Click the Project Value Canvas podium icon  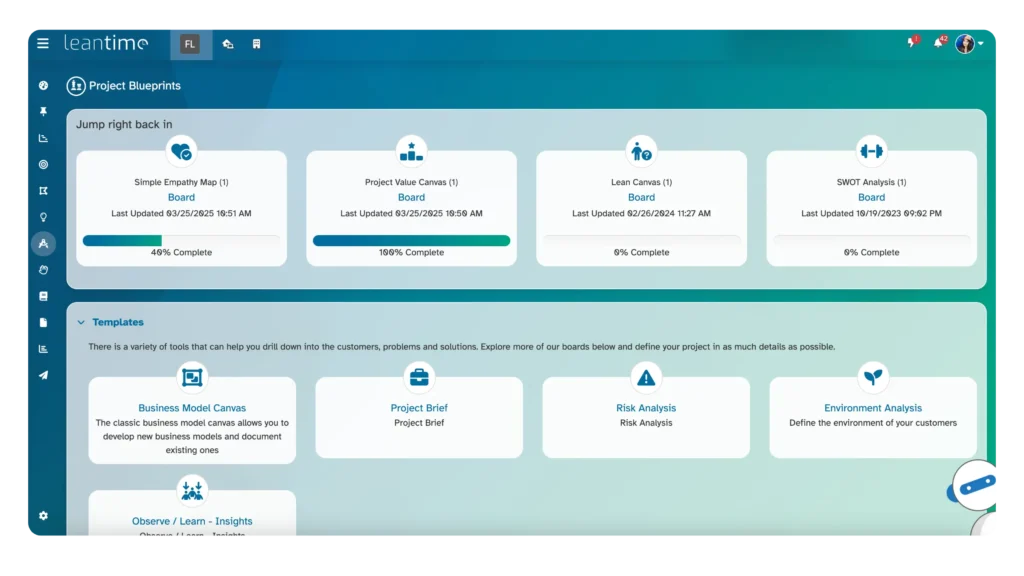(411, 152)
